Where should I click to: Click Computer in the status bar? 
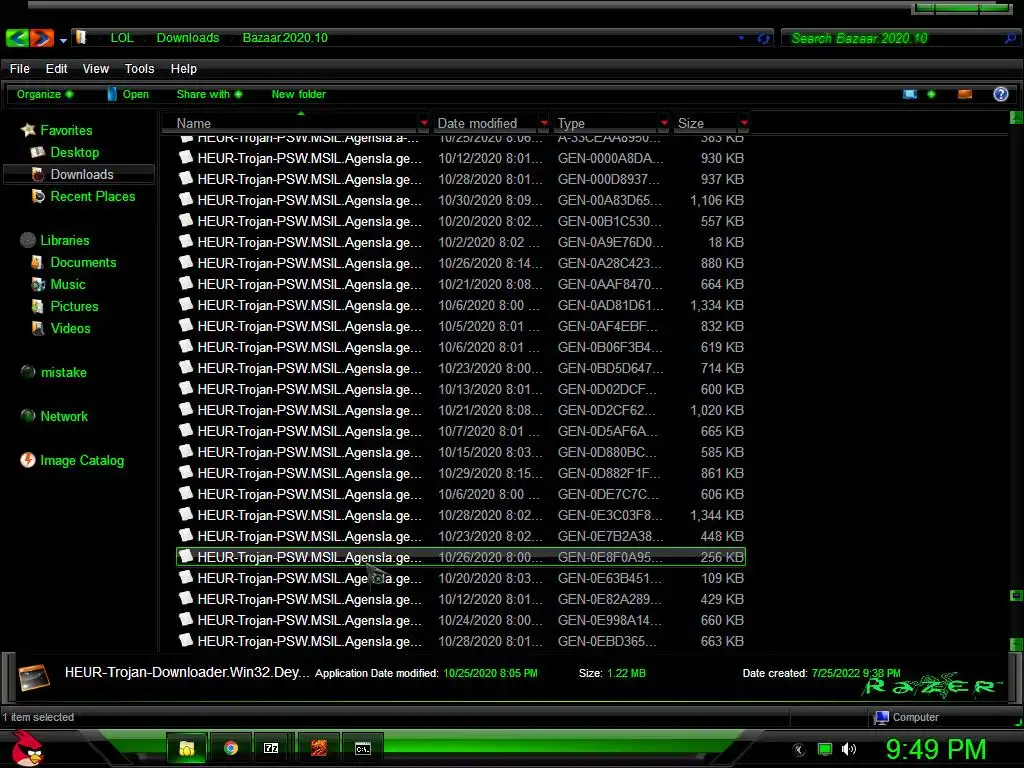click(x=906, y=717)
